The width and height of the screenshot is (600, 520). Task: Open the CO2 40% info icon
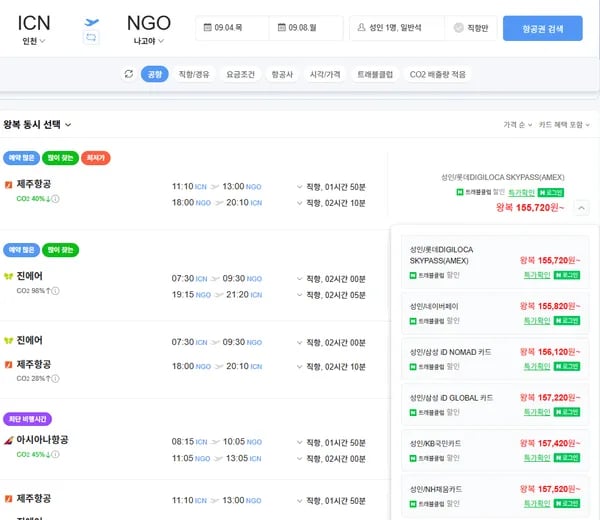pos(55,199)
